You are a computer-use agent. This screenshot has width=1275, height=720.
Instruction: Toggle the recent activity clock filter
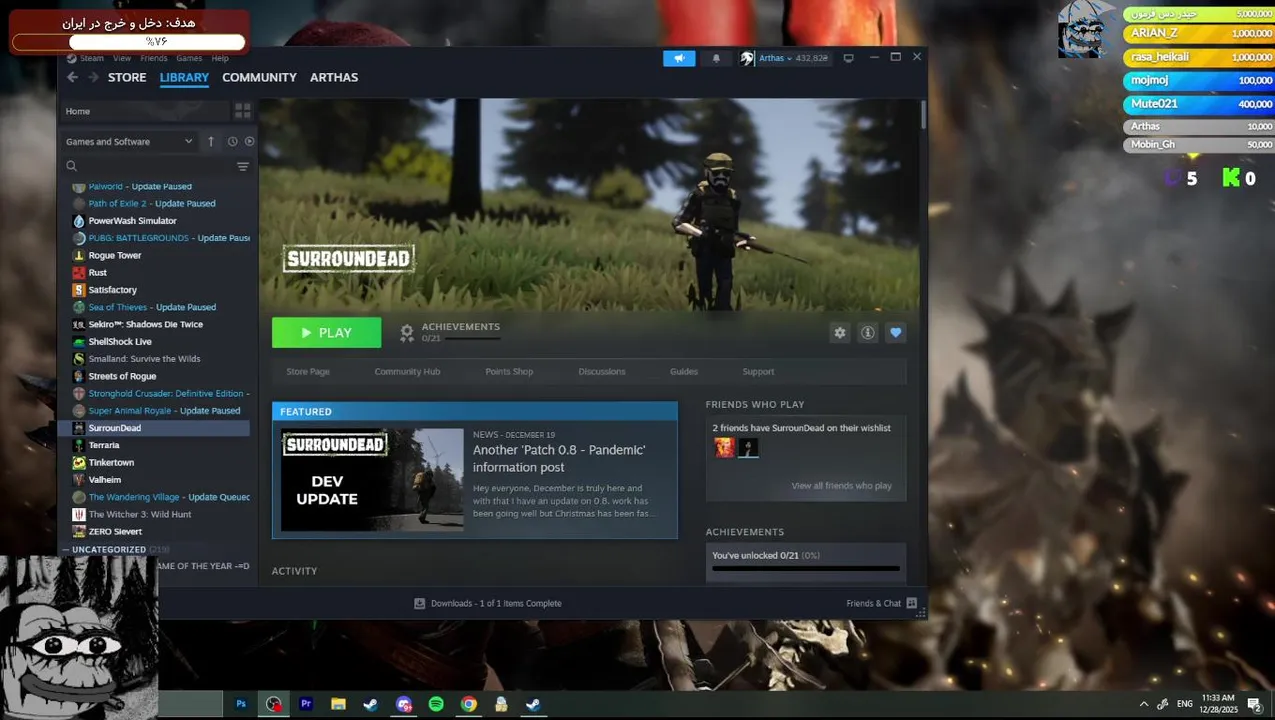point(232,141)
